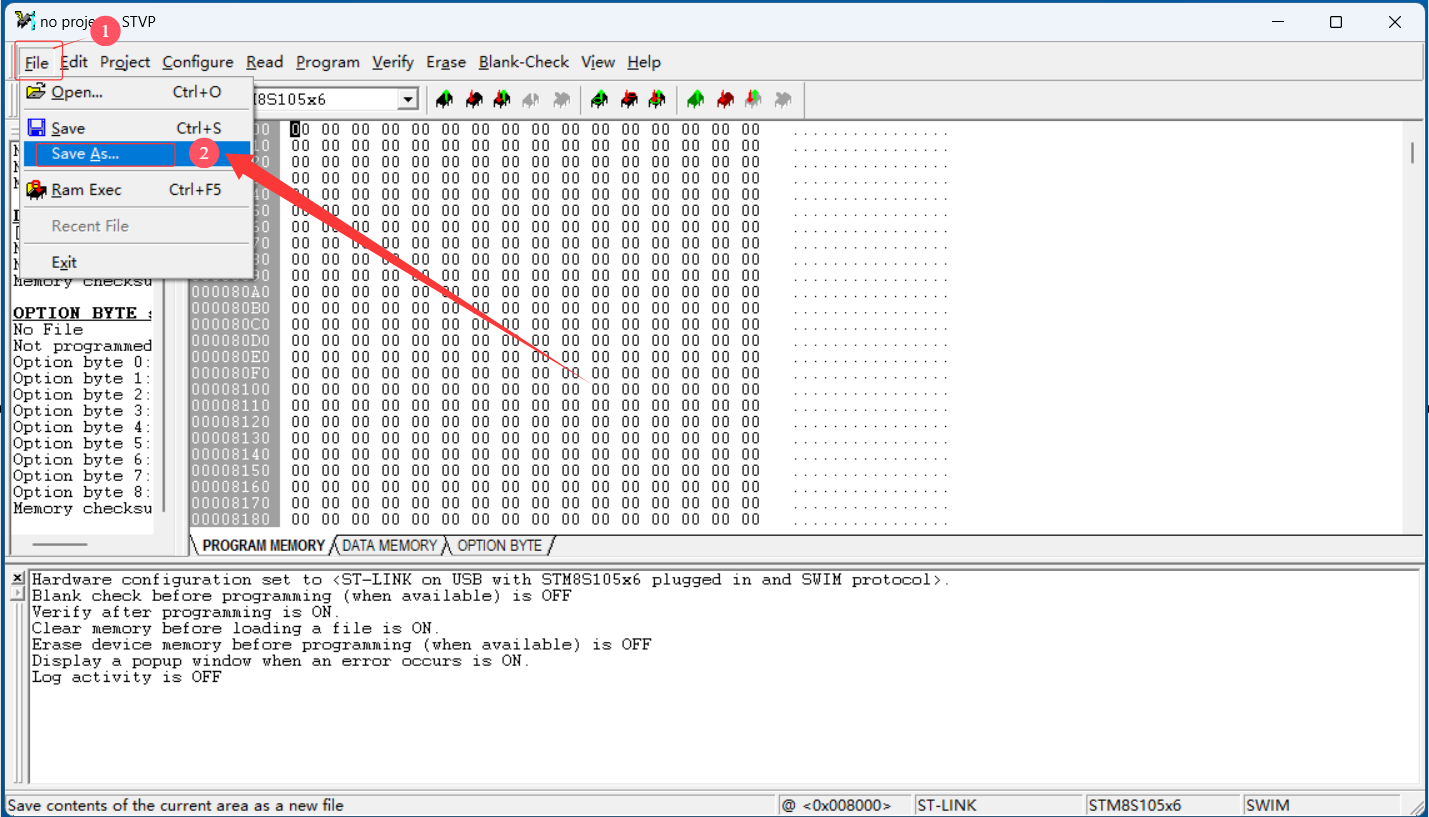This screenshot has width=1429, height=817.
Task: Switch to the DATA MEMORY tab
Action: coord(389,545)
